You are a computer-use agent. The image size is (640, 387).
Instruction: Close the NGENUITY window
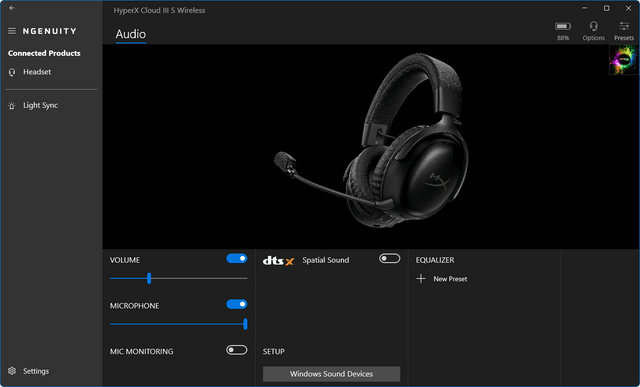coord(629,8)
